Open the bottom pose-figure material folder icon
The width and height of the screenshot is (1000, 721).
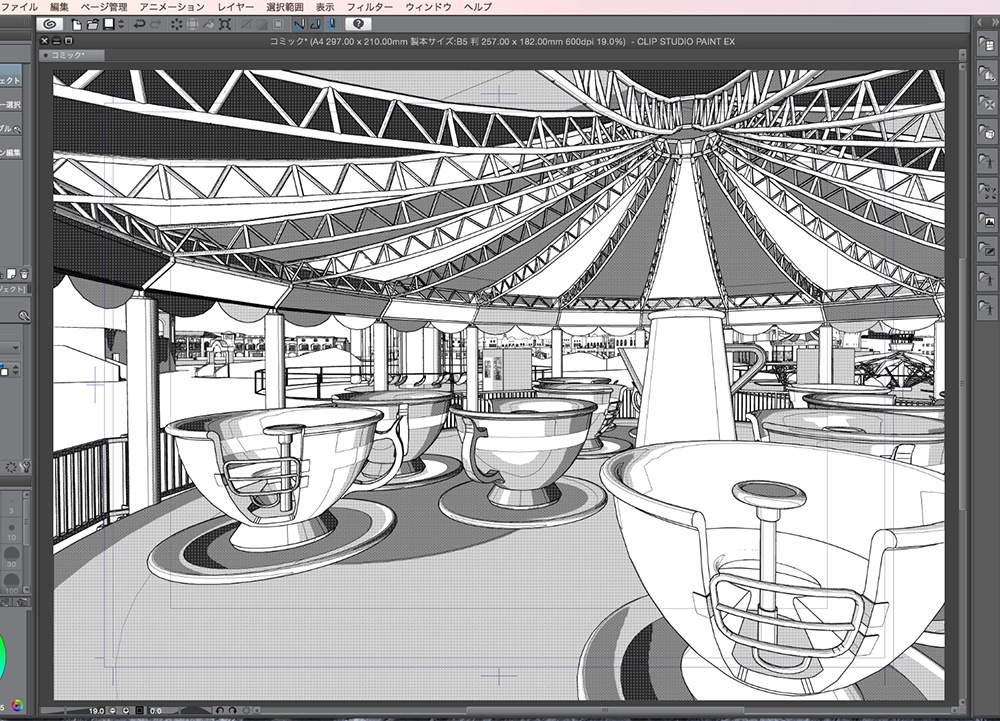986,308
